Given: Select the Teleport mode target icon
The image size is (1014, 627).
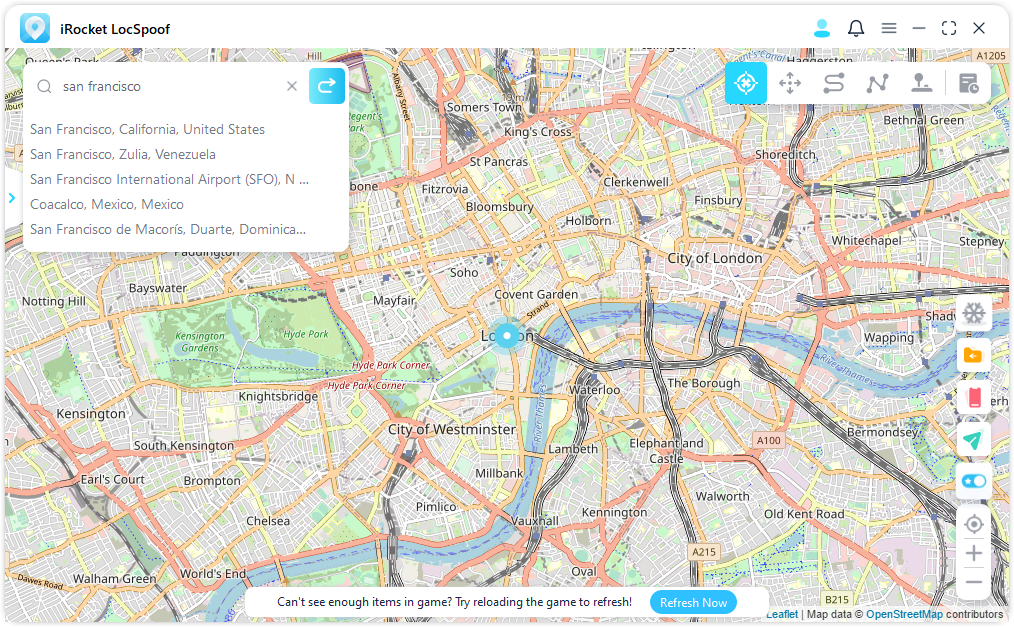Looking at the screenshot, I should coord(745,84).
